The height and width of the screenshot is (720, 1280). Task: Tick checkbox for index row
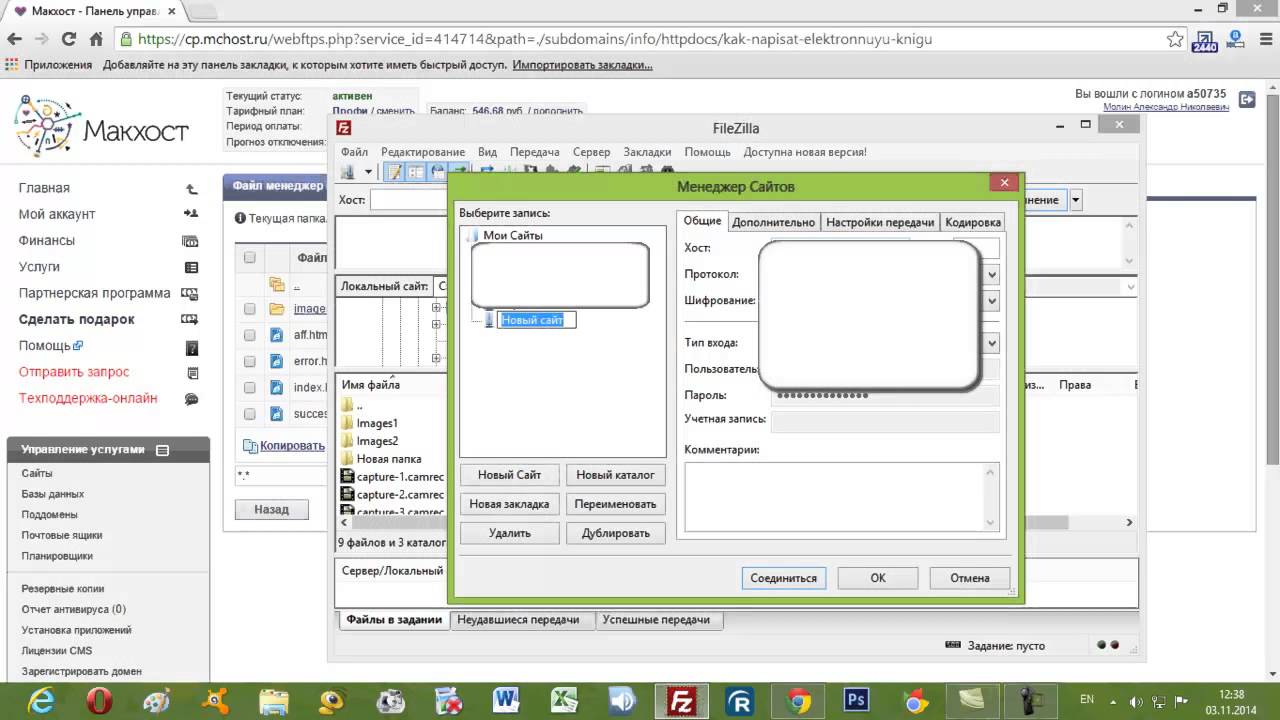pos(250,387)
